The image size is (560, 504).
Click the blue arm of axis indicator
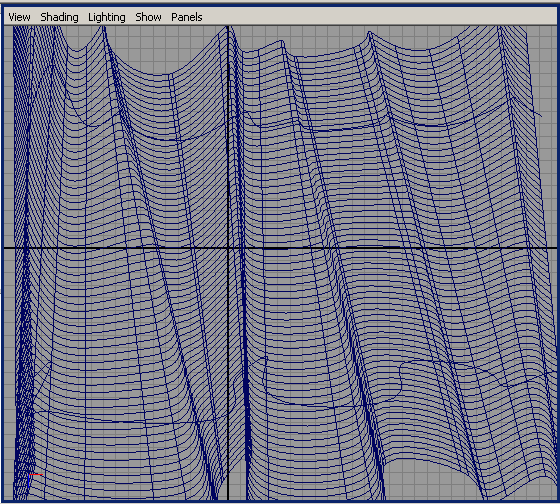pyautogui.click(x=28, y=481)
